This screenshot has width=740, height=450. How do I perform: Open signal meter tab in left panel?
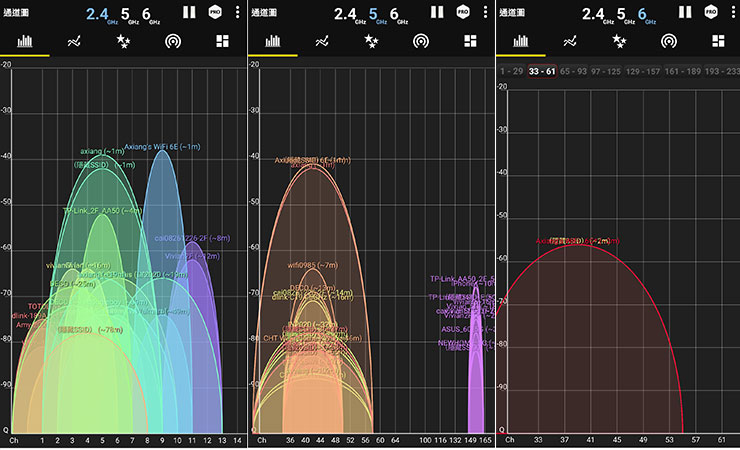pos(173,42)
